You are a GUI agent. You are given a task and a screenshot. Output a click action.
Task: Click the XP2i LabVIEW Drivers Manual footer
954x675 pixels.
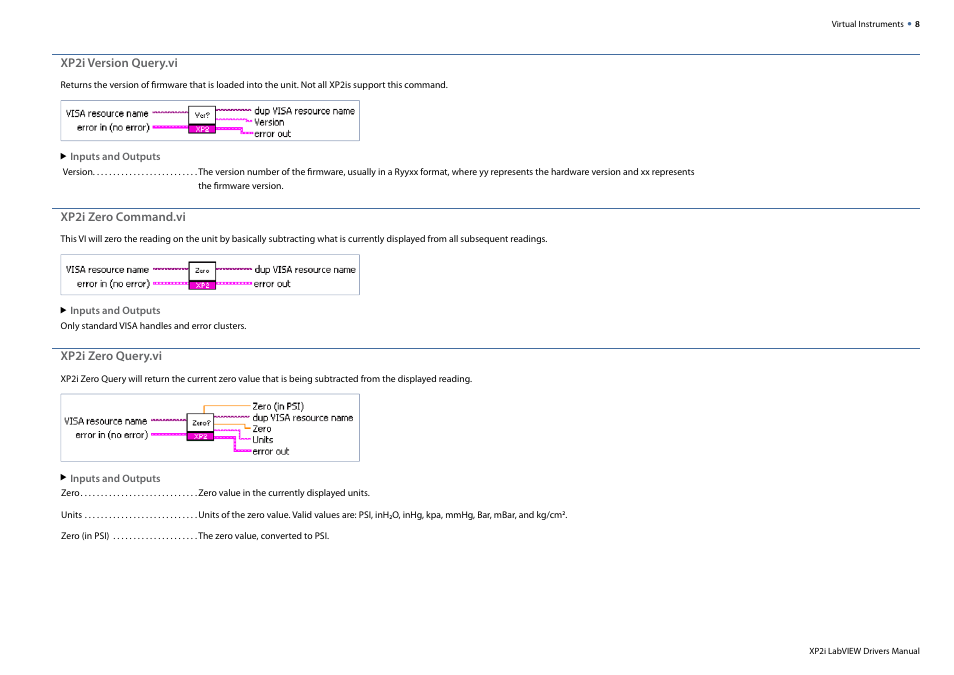[864, 651]
